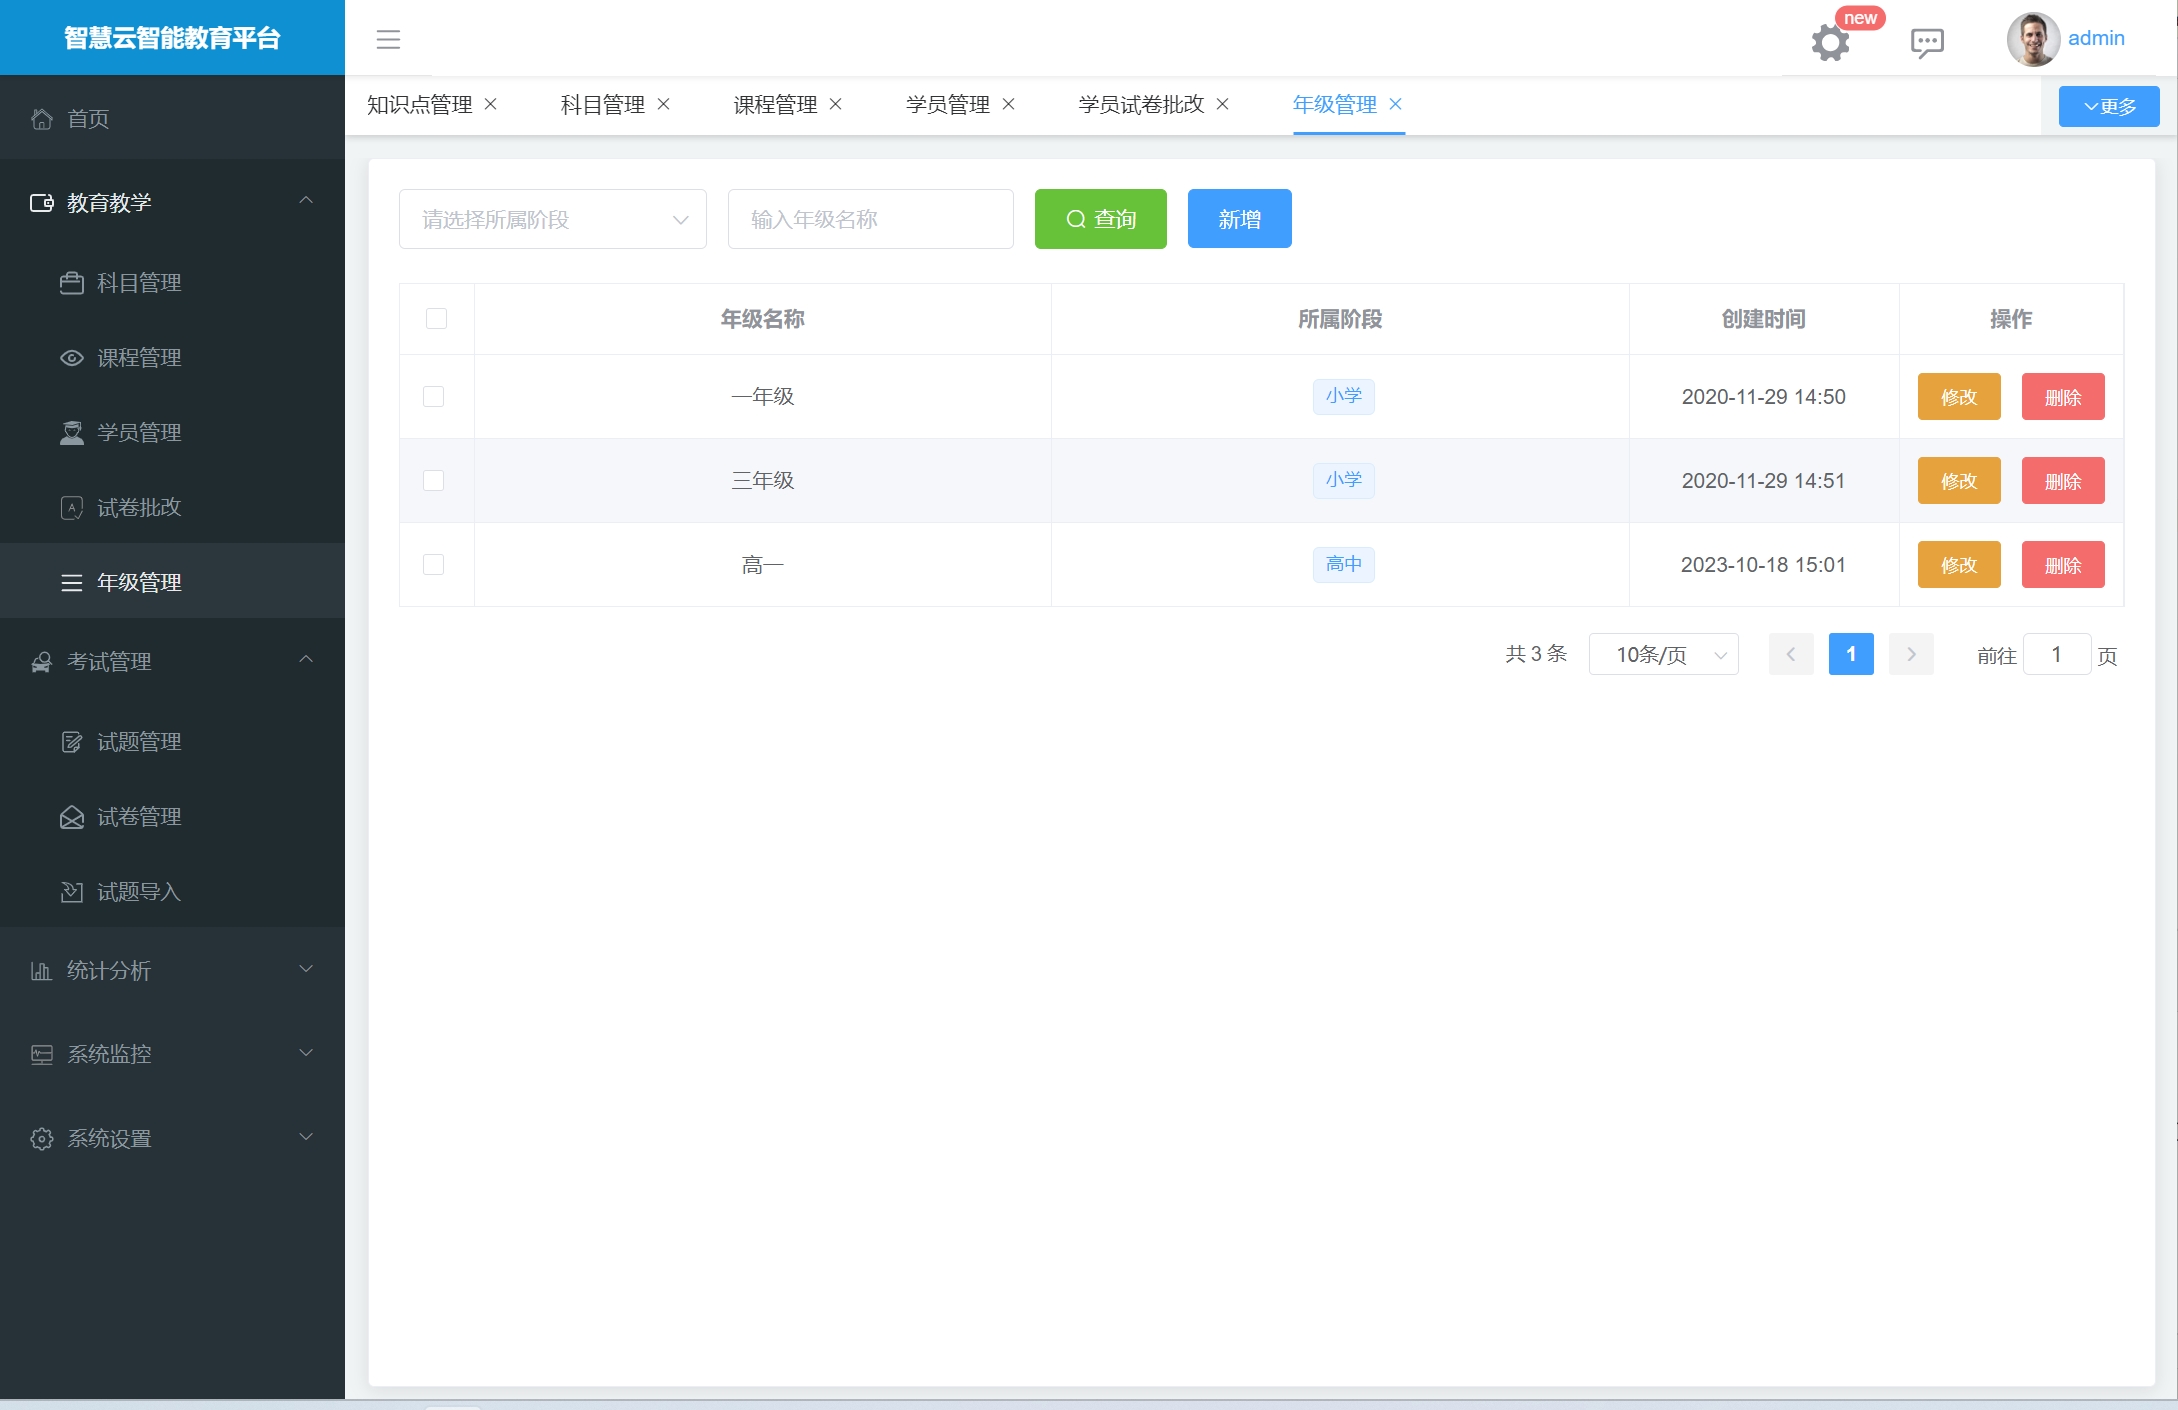Check the checkbox for 一年级 row
Viewport: 2178px width, 1410px height.
point(434,397)
